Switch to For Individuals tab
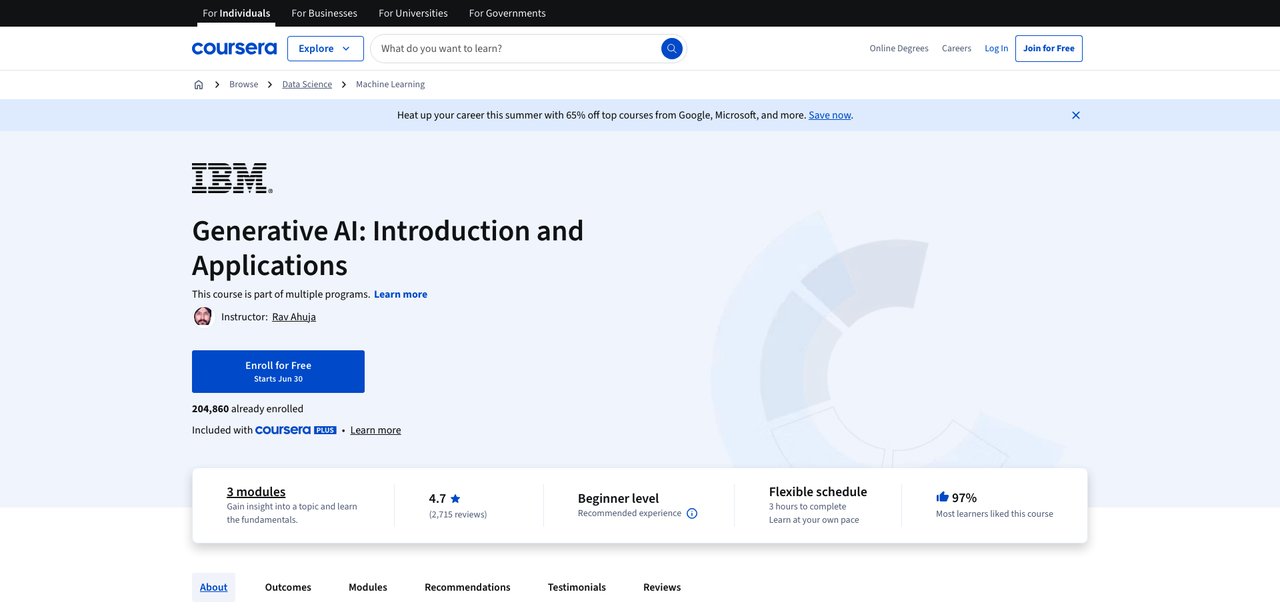Image resolution: width=1280 pixels, height=610 pixels. click(x=236, y=13)
